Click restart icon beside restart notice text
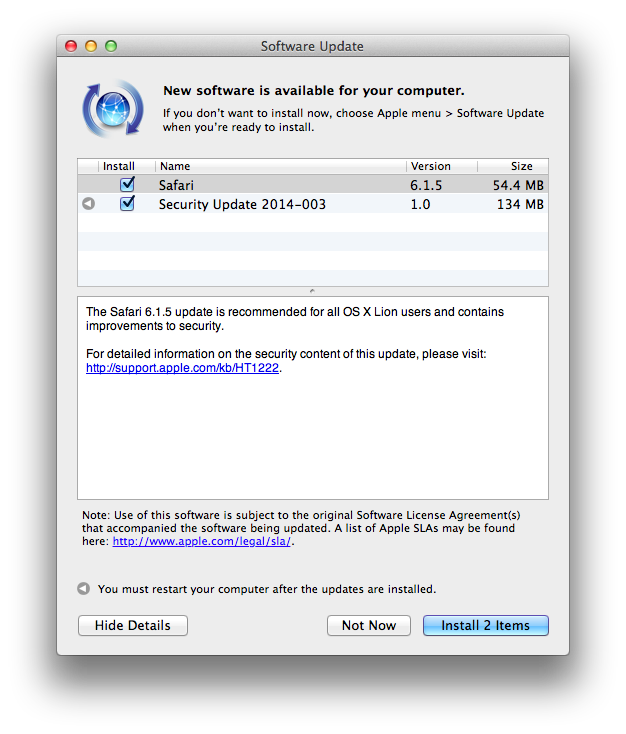Image resolution: width=626 pixels, height=734 pixels. point(83,588)
